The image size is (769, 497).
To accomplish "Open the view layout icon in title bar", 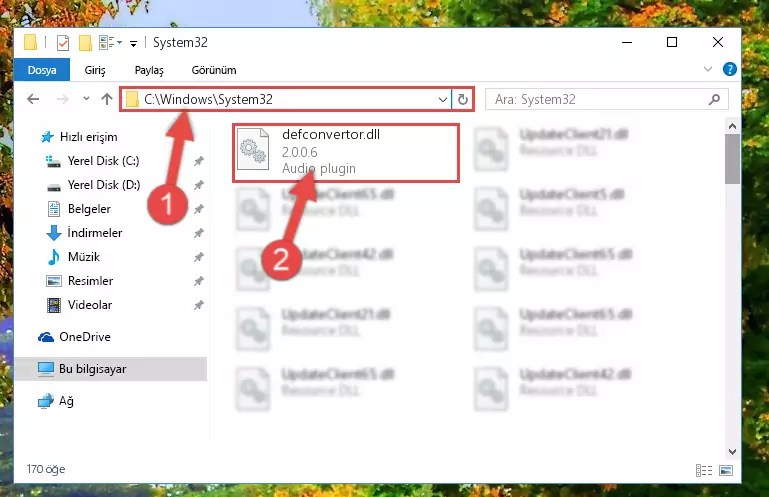I will click(106, 43).
